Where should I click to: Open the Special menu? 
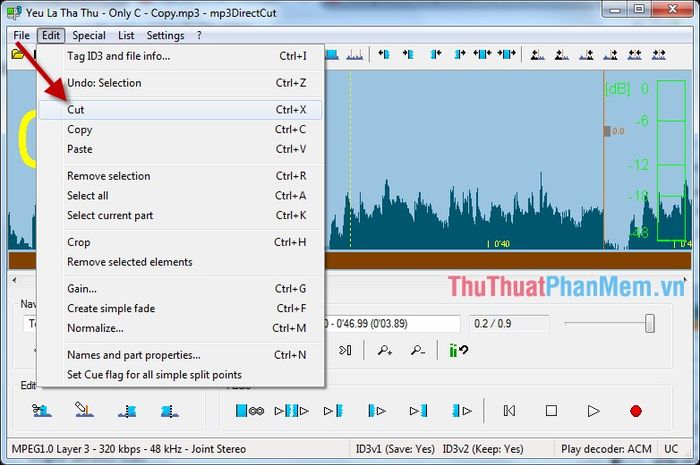click(x=89, y=35)
